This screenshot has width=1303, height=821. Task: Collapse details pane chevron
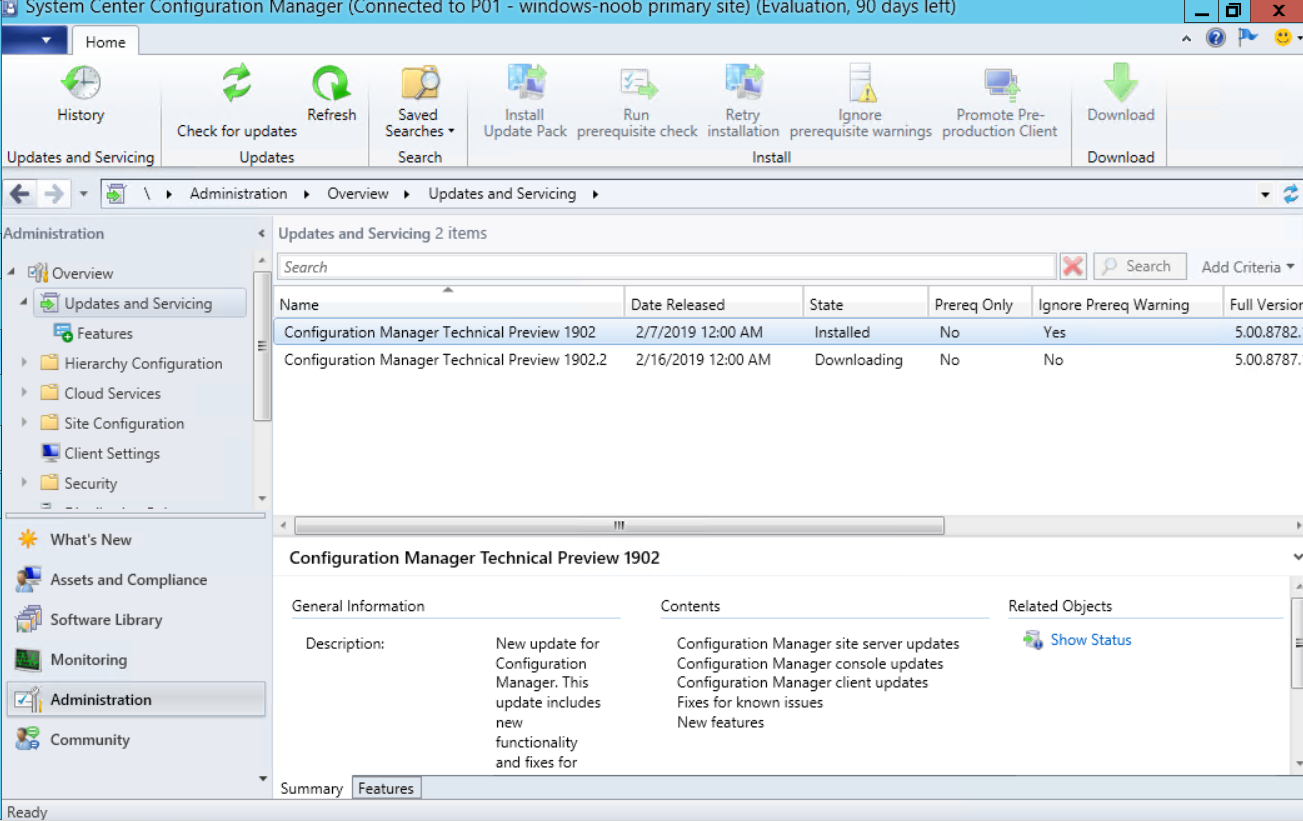[1297, 557]
